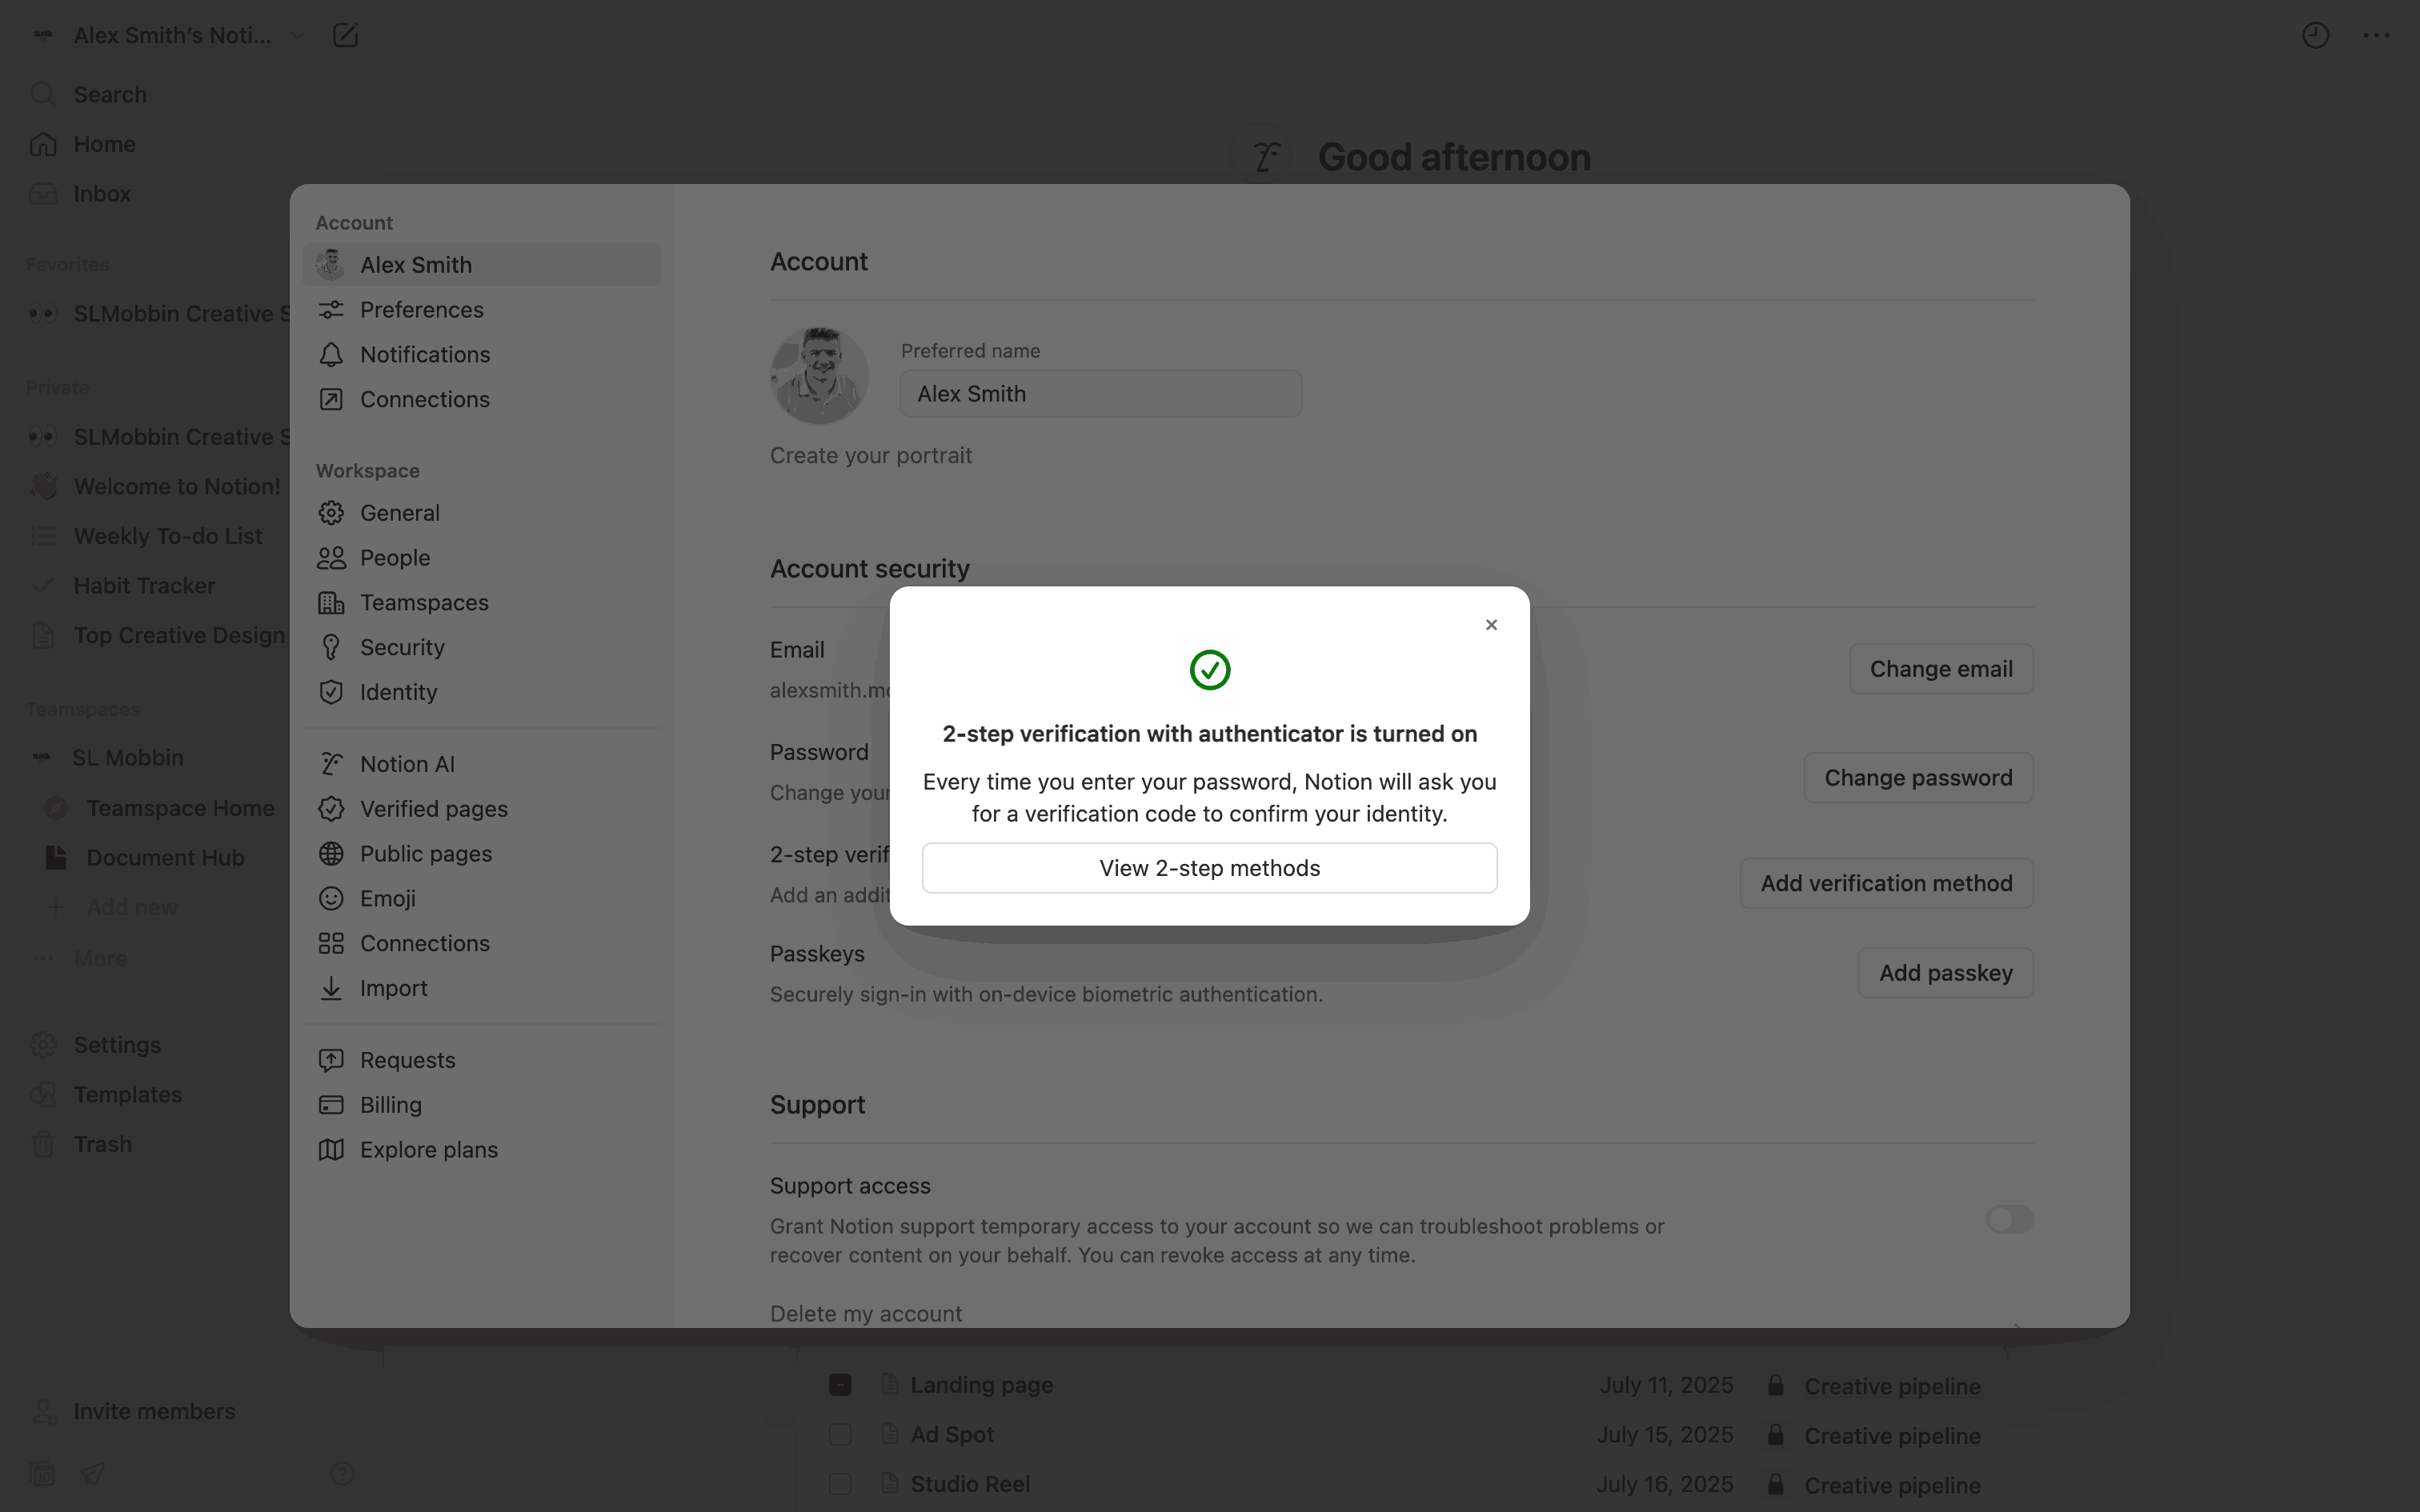Close the 2-step verification dialog
Viewport: 2420px width, 1512px height.
(1491, 625)
